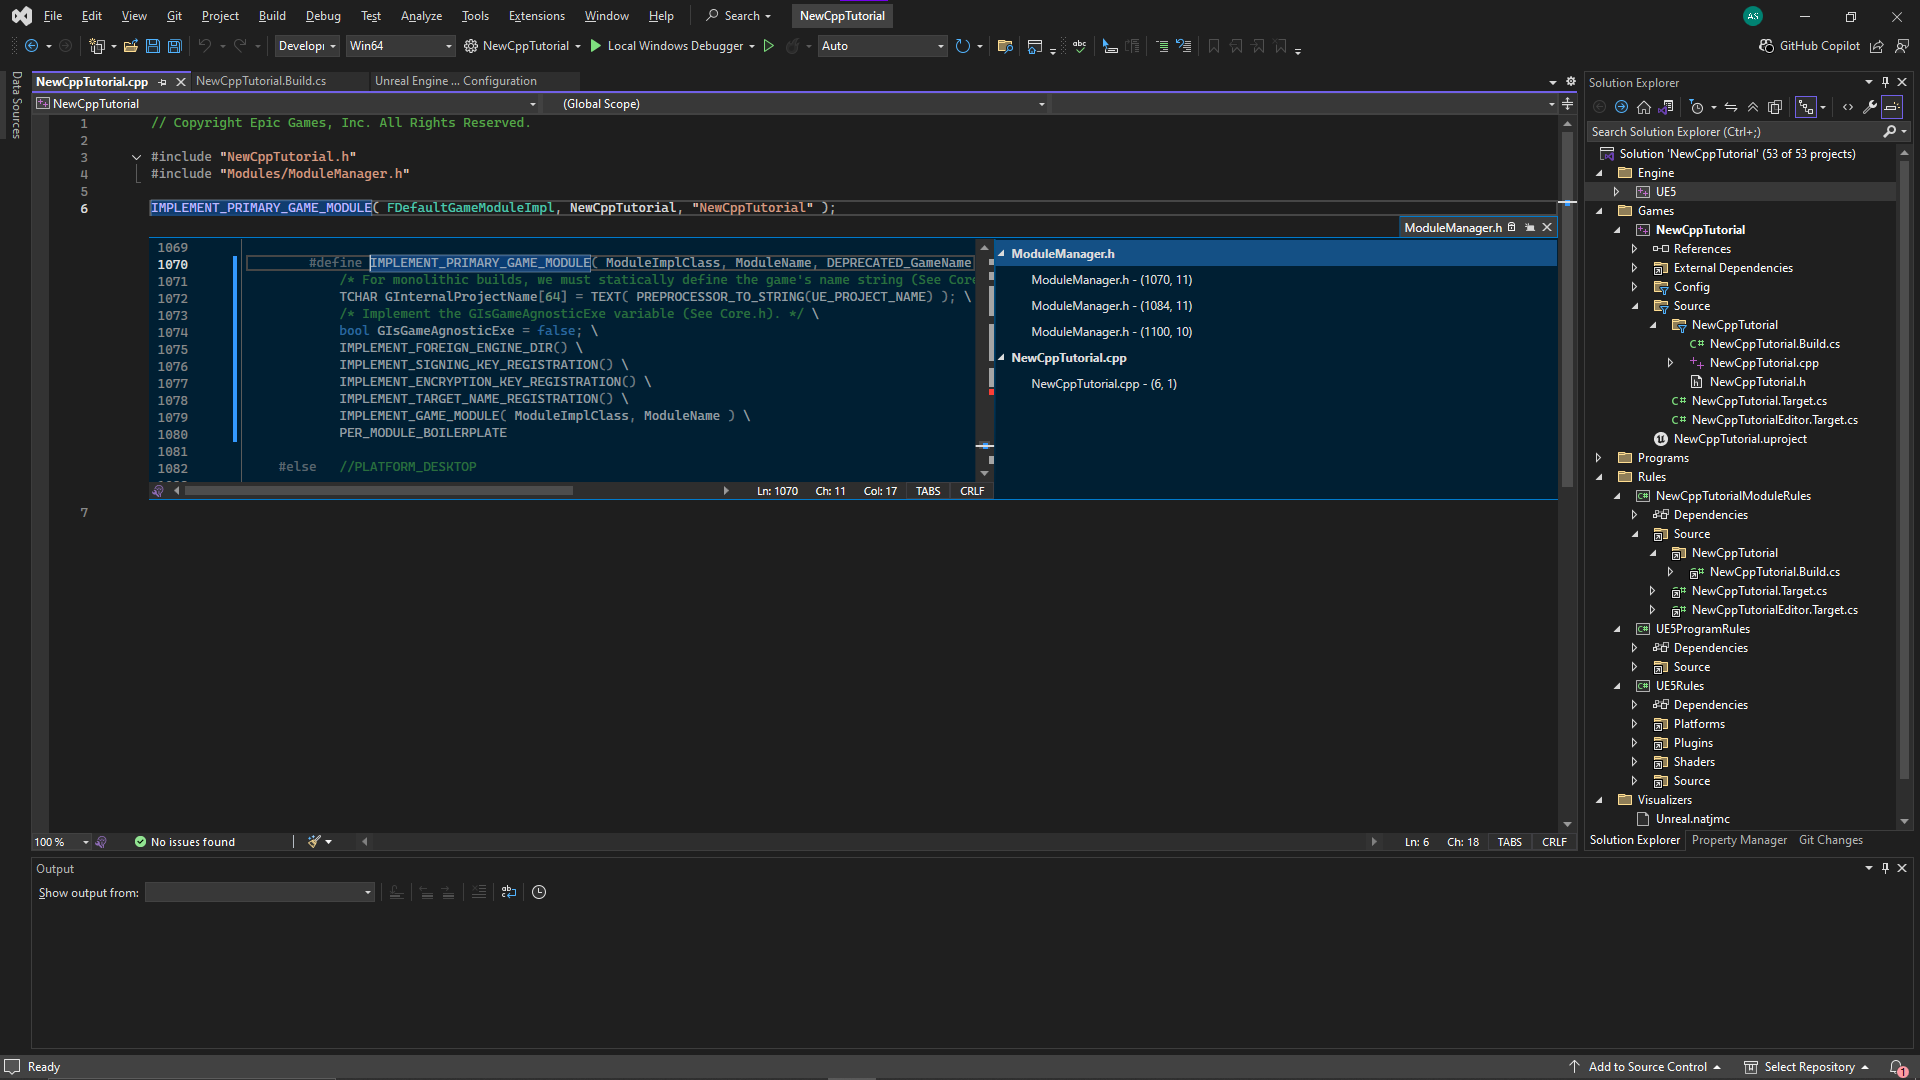Click Add to Source Control in status bar

click(1646, 1067)
